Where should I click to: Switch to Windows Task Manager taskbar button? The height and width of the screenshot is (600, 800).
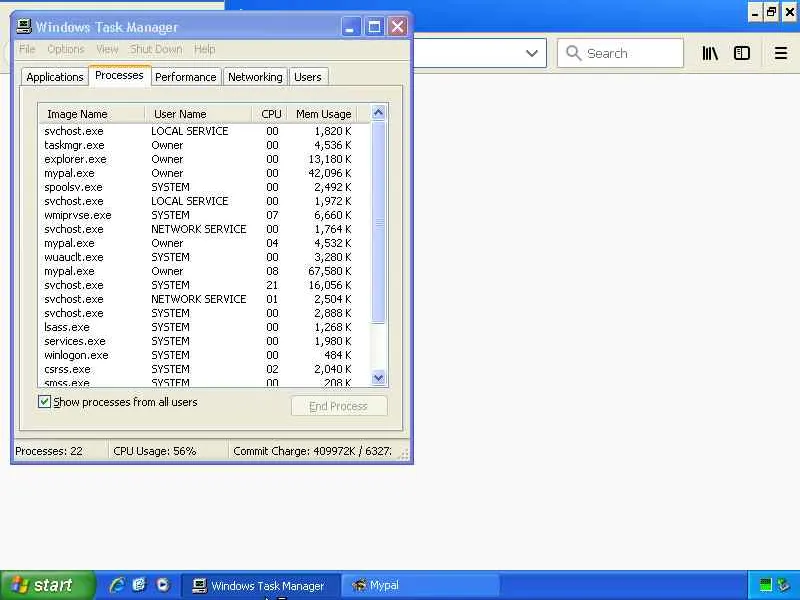[260, 586]
